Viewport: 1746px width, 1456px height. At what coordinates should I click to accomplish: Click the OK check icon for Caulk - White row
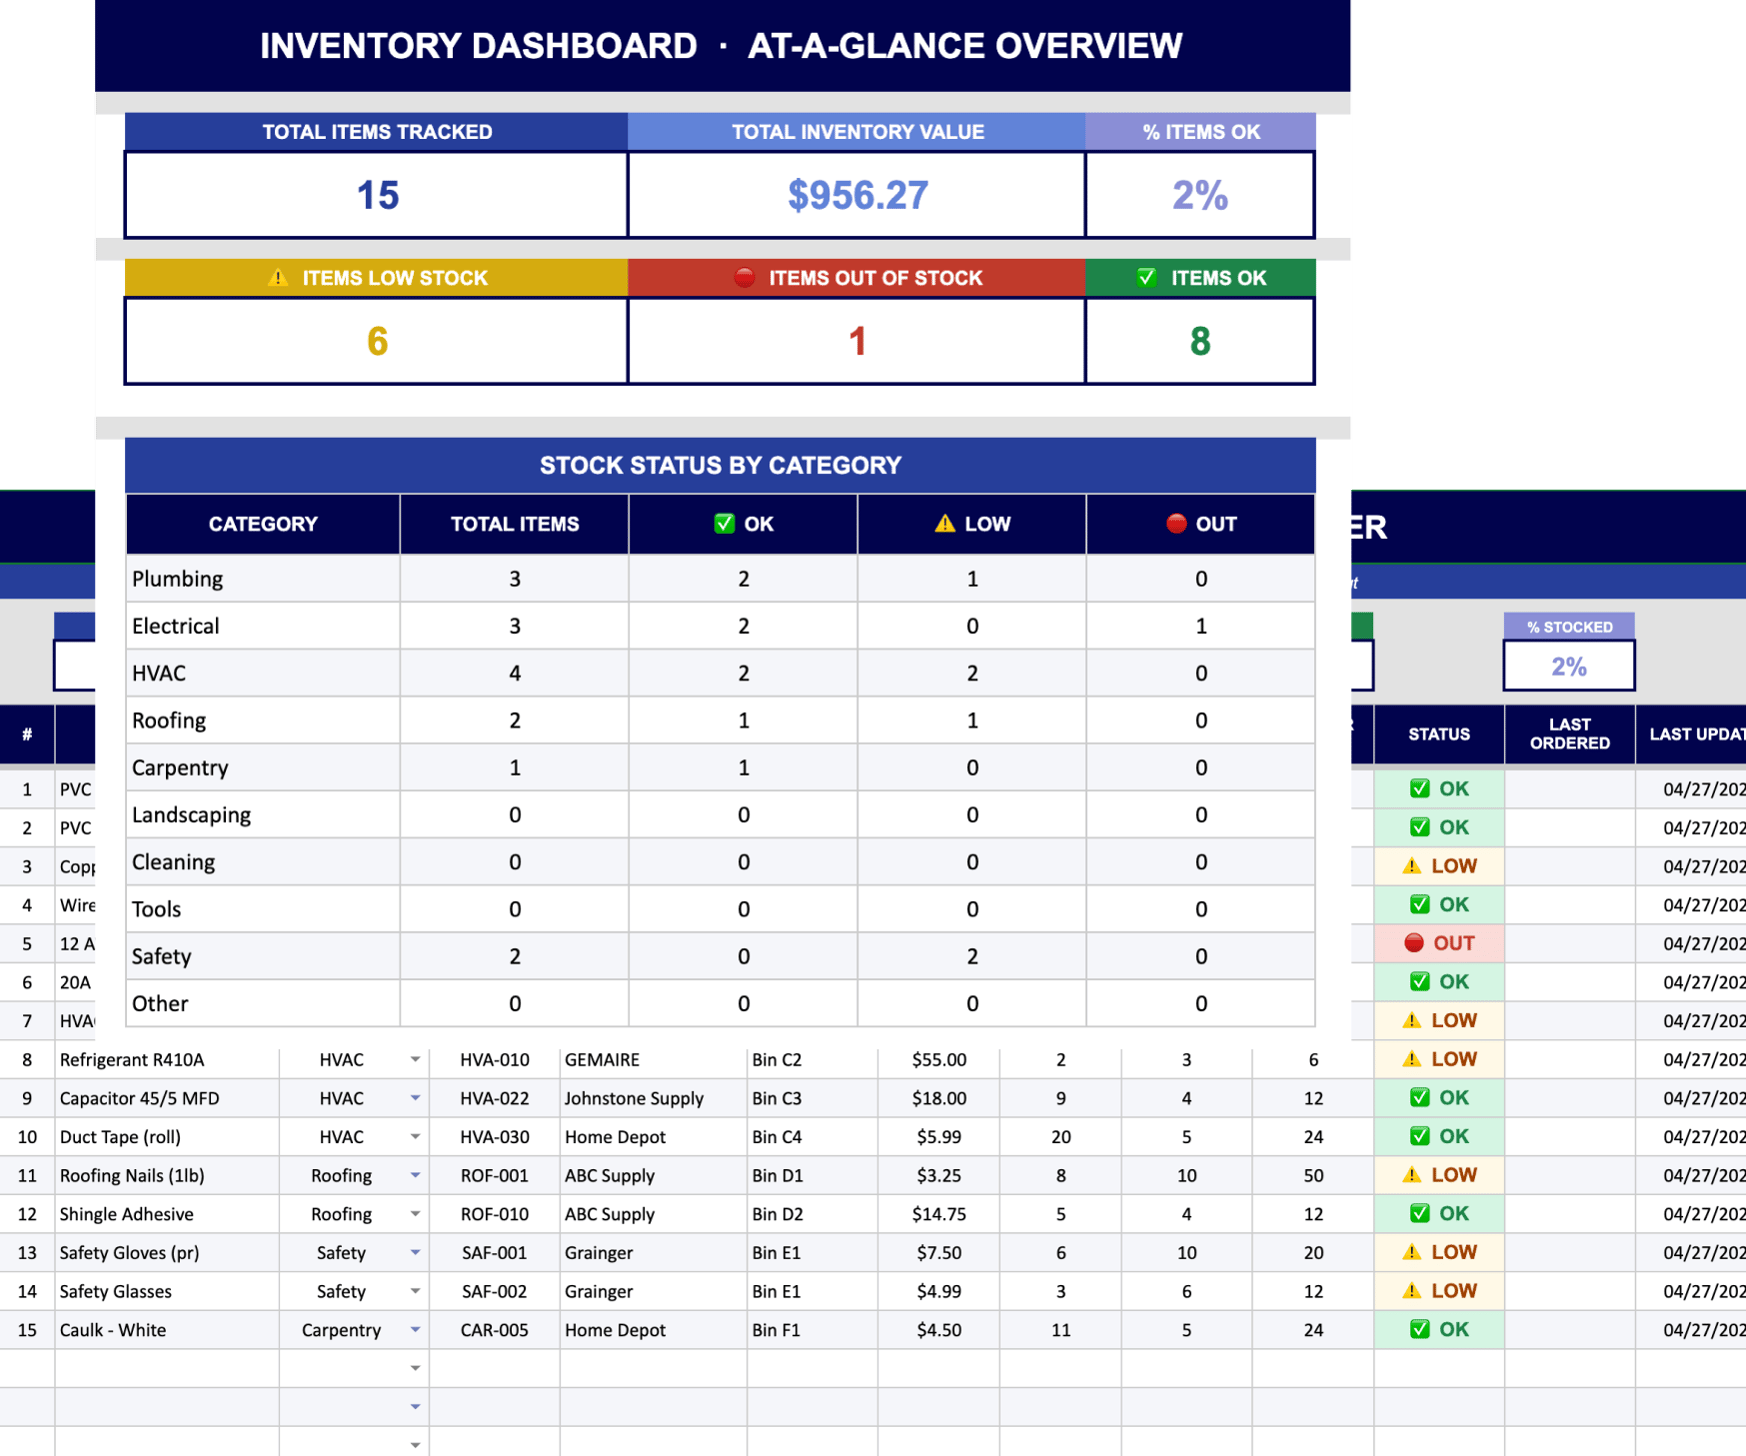tap(1420, 1329)
